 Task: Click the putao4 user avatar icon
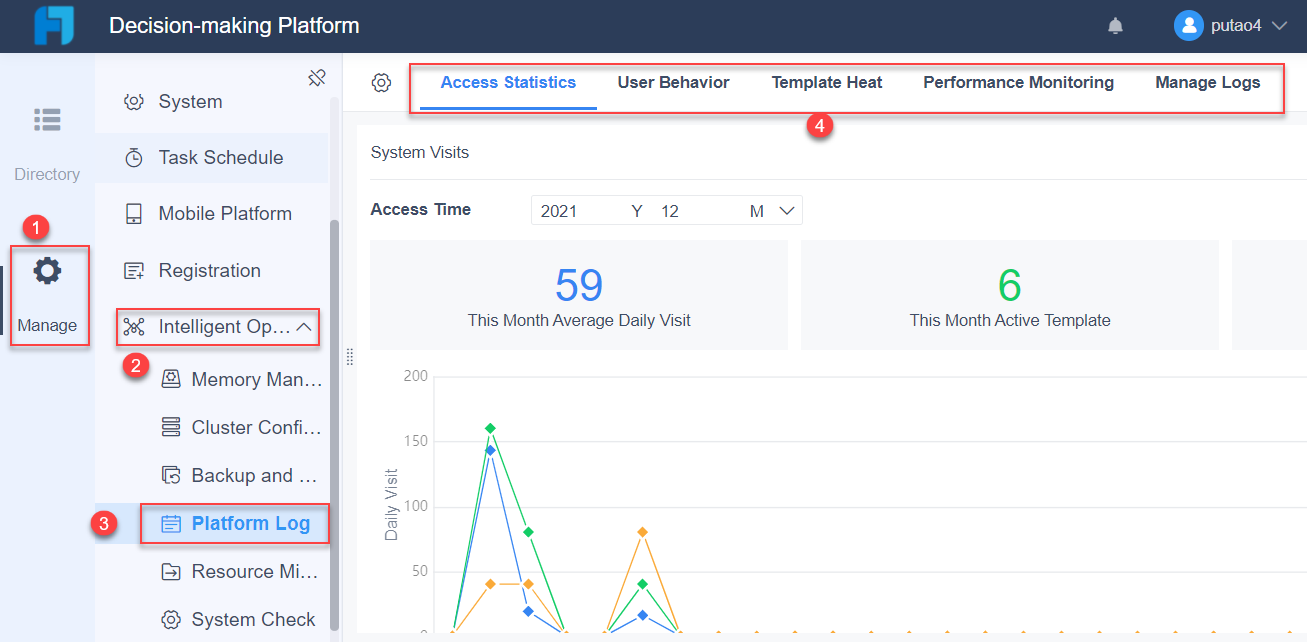[x=1188, y=26]
